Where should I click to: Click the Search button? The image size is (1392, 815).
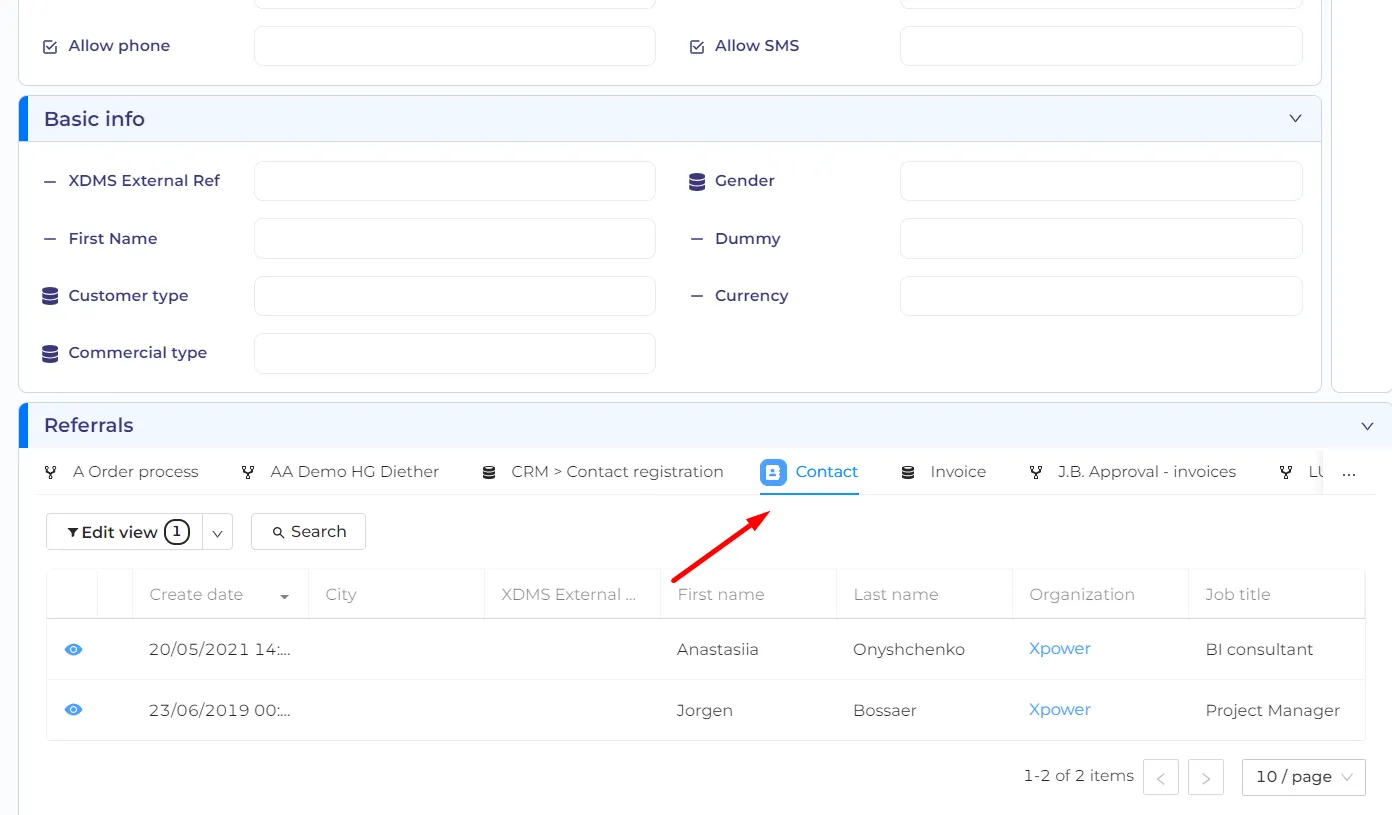pos(308,532)
